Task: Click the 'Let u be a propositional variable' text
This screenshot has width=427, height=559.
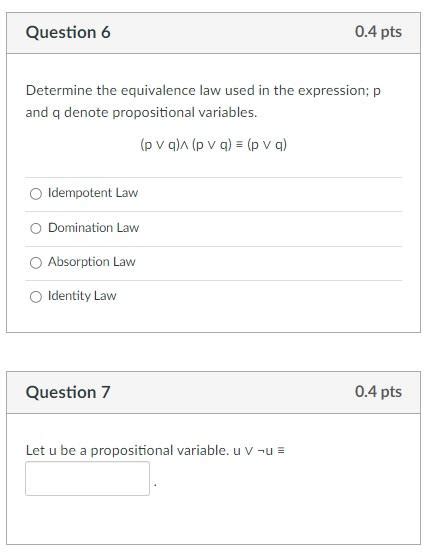Action: [x=128, y=451]
